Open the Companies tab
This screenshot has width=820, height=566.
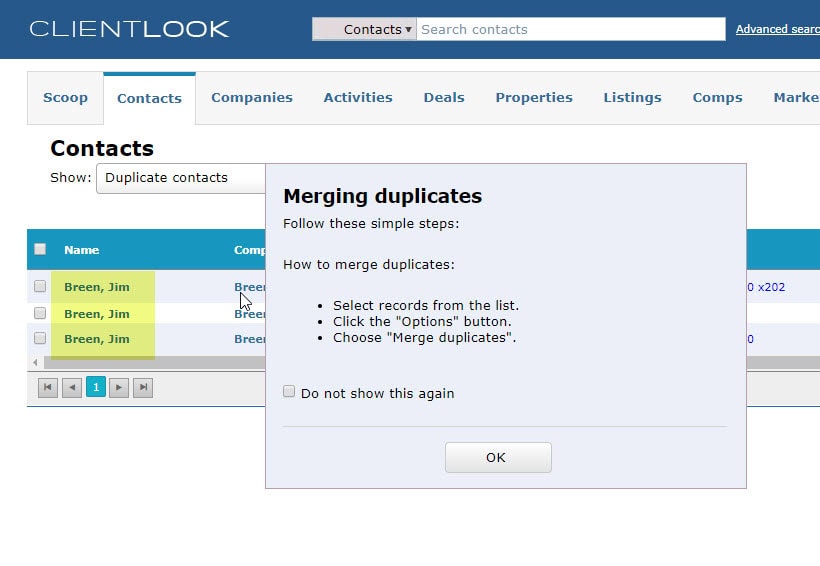[252, 98]
